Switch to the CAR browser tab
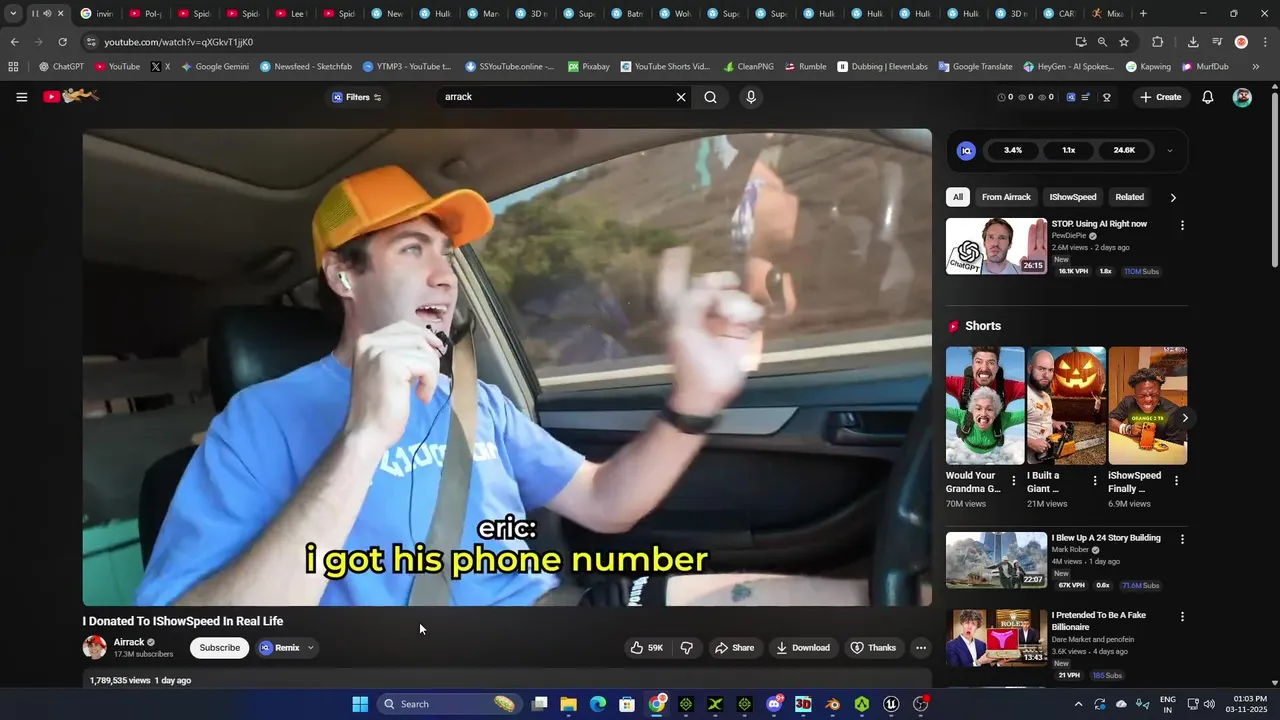This screenshot has width=1280, height=720. pos(1058,14)
